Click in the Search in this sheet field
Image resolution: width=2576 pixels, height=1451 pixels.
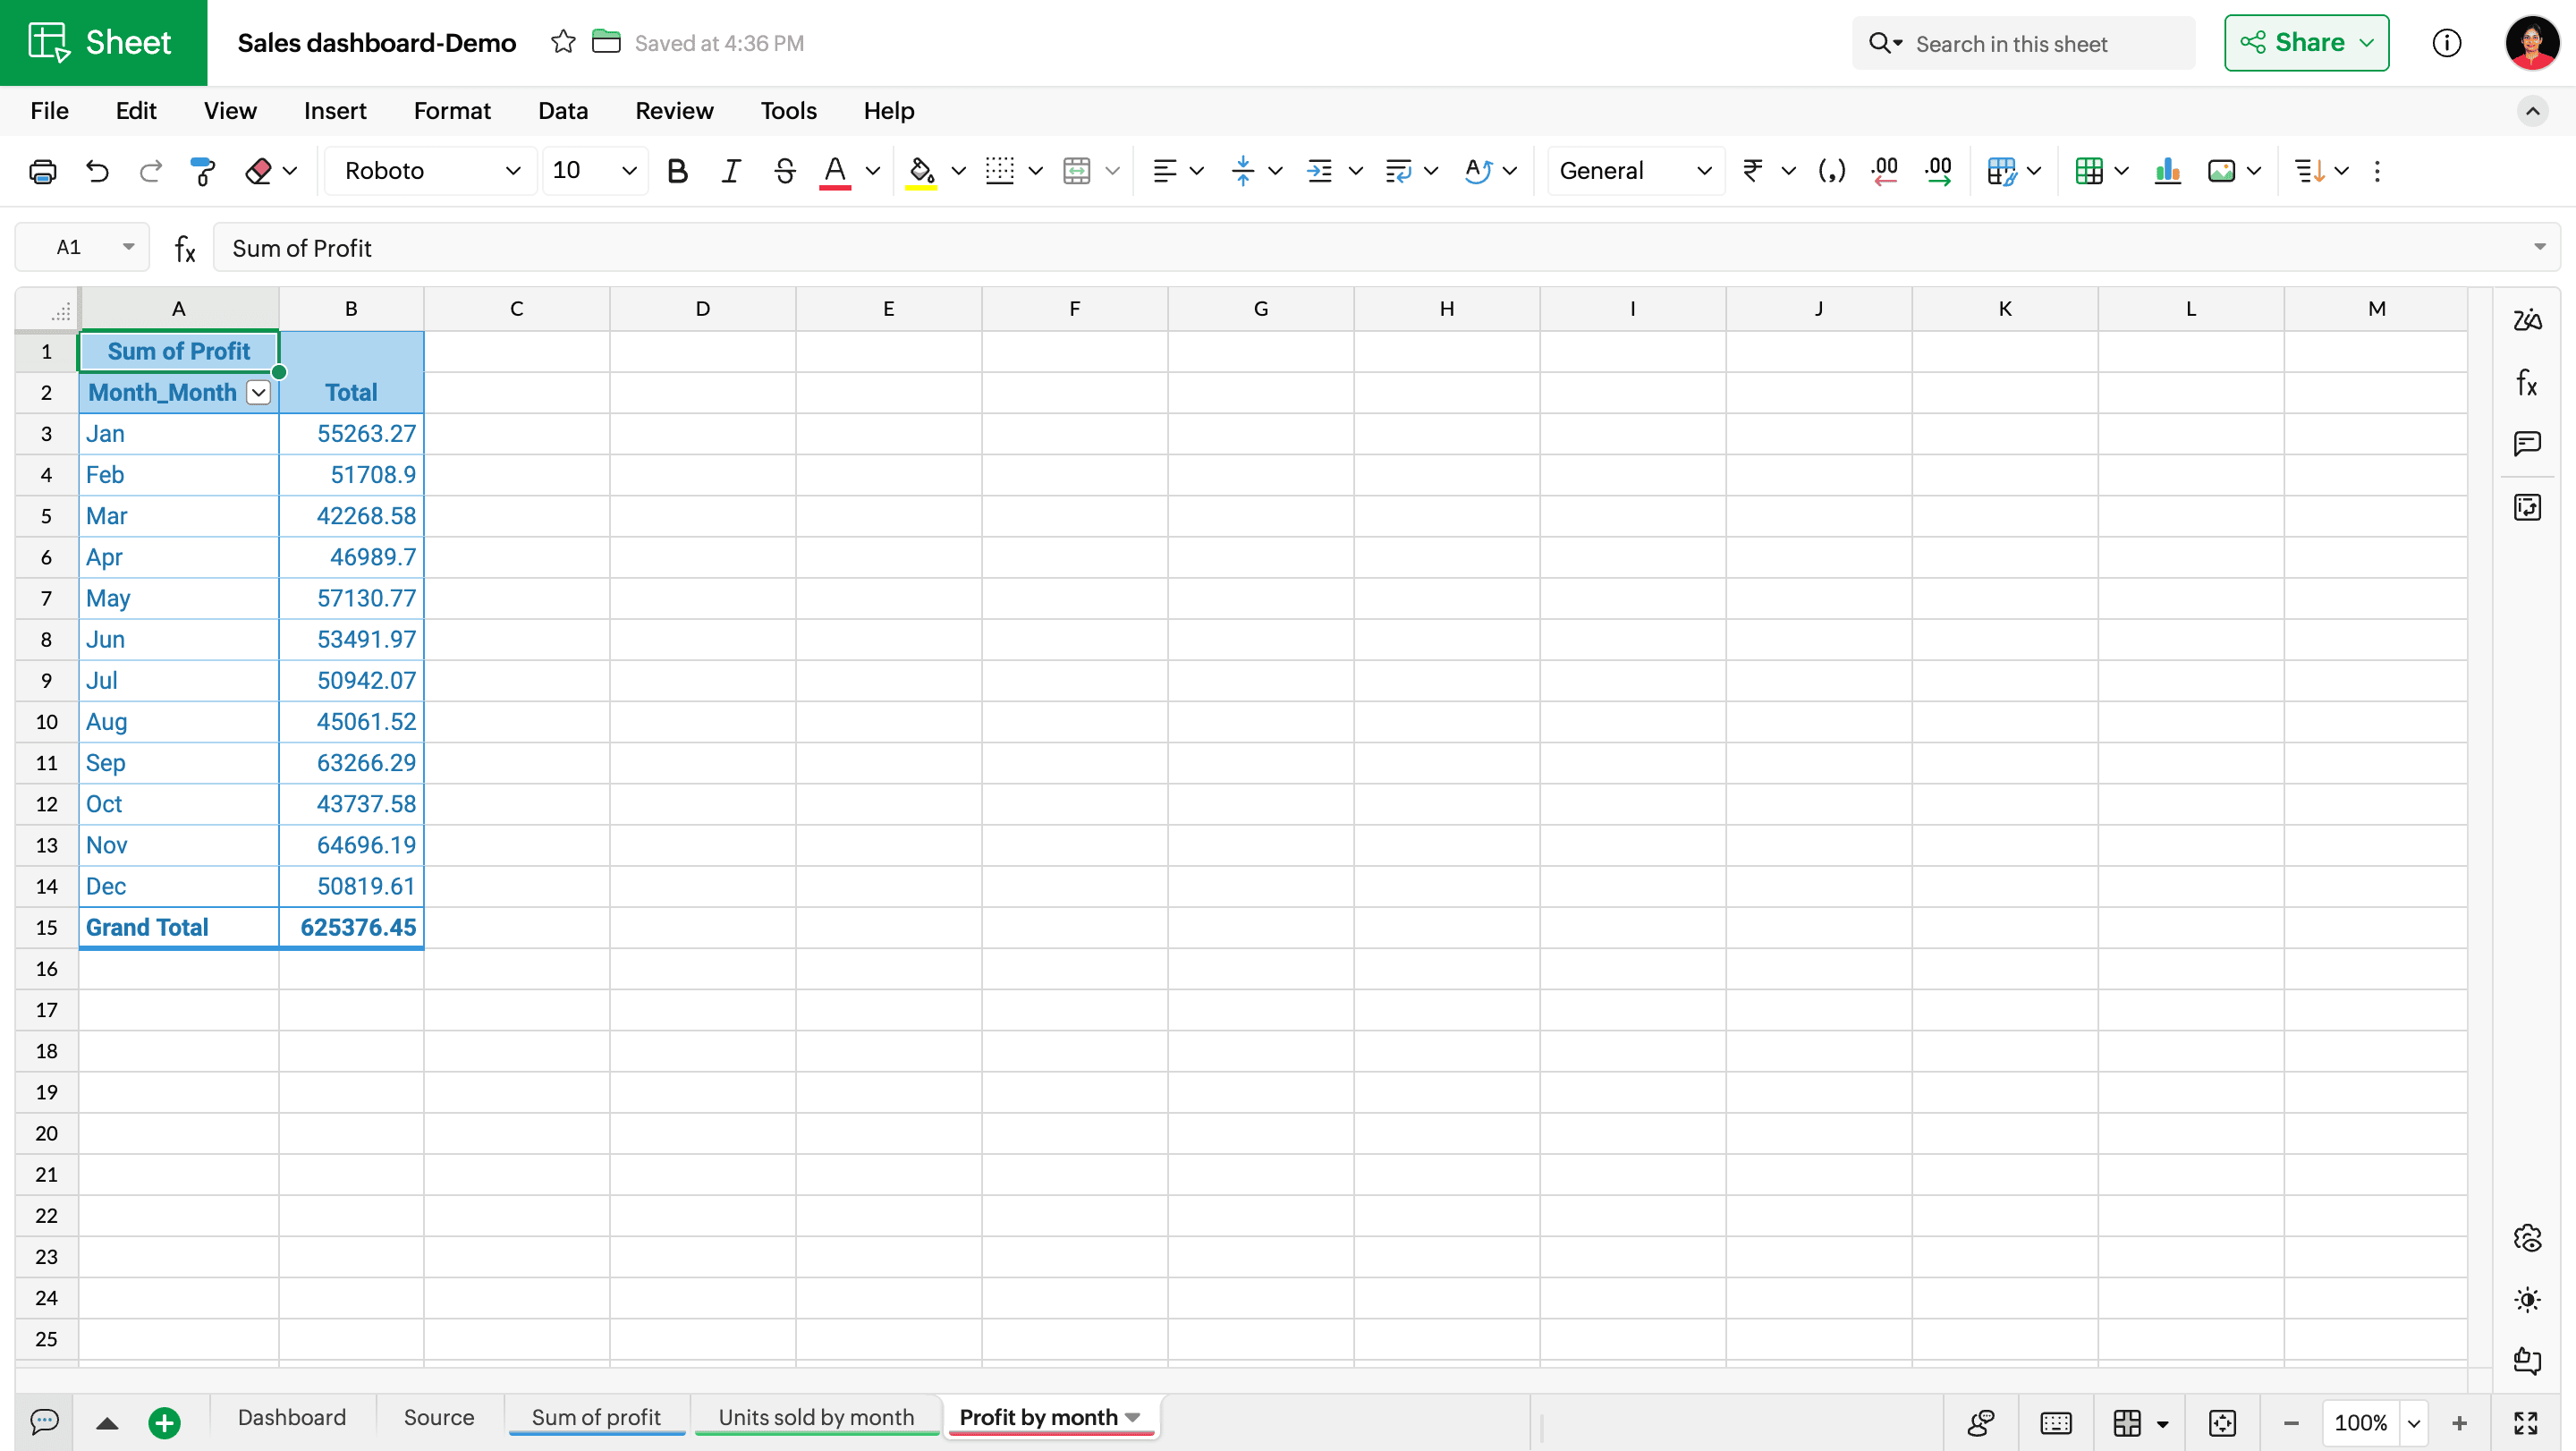2023,43
